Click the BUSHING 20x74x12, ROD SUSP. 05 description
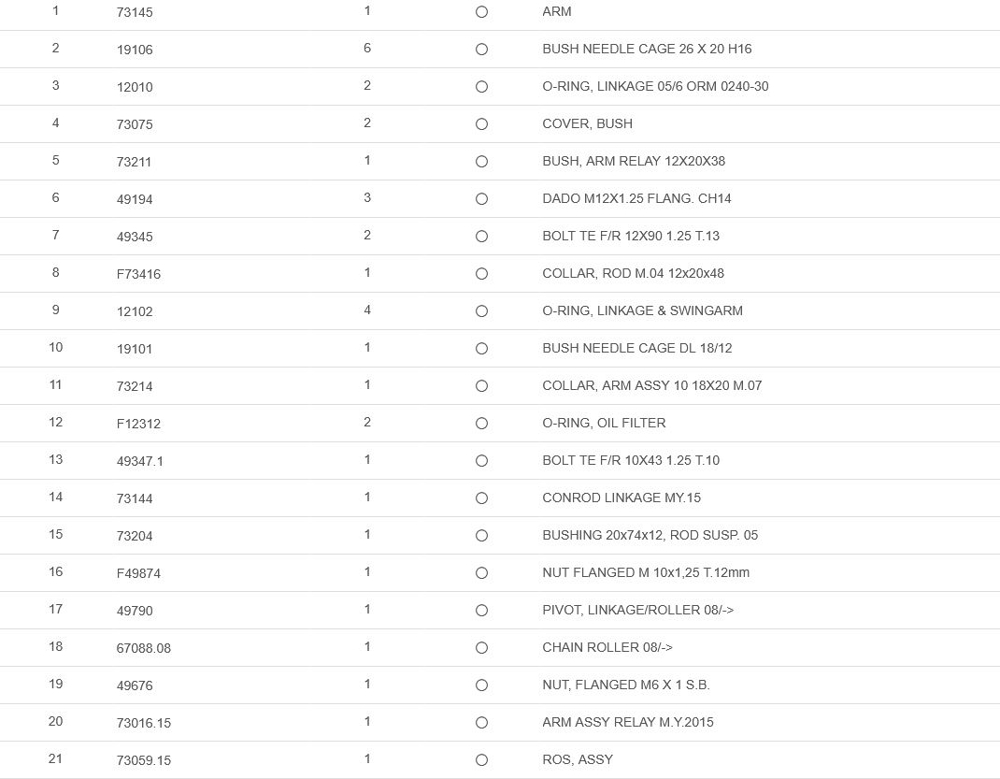Image resolution: width=1000 pixels, height=779 pixels. (649, 535)
